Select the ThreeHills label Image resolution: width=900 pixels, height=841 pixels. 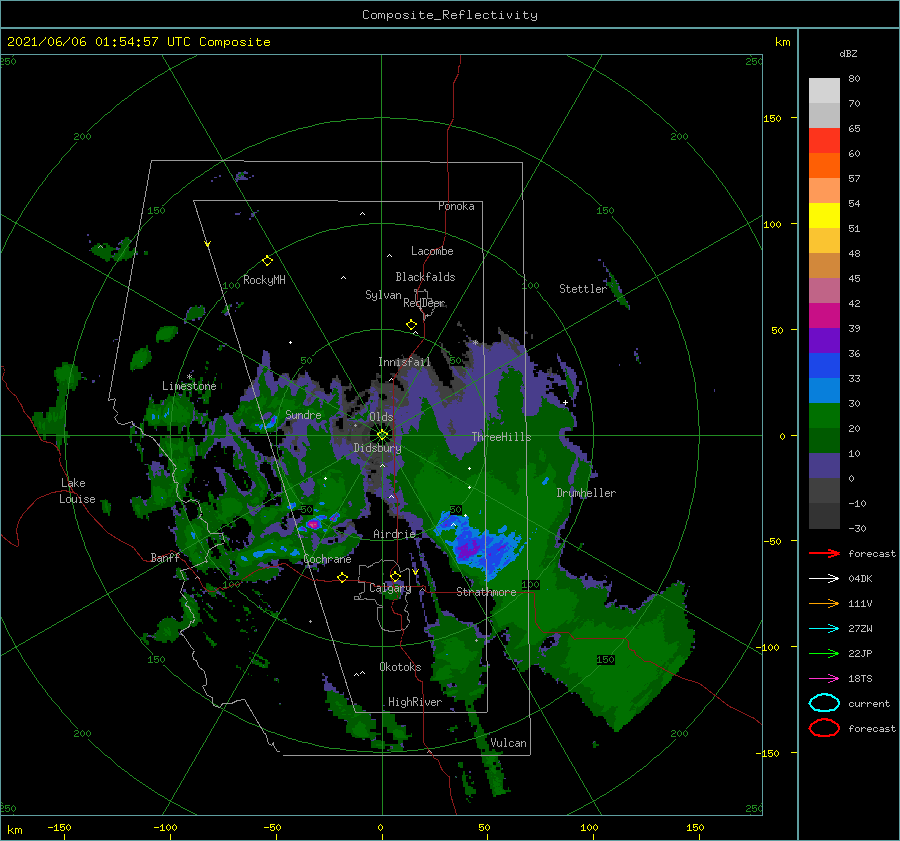(502, 437)
